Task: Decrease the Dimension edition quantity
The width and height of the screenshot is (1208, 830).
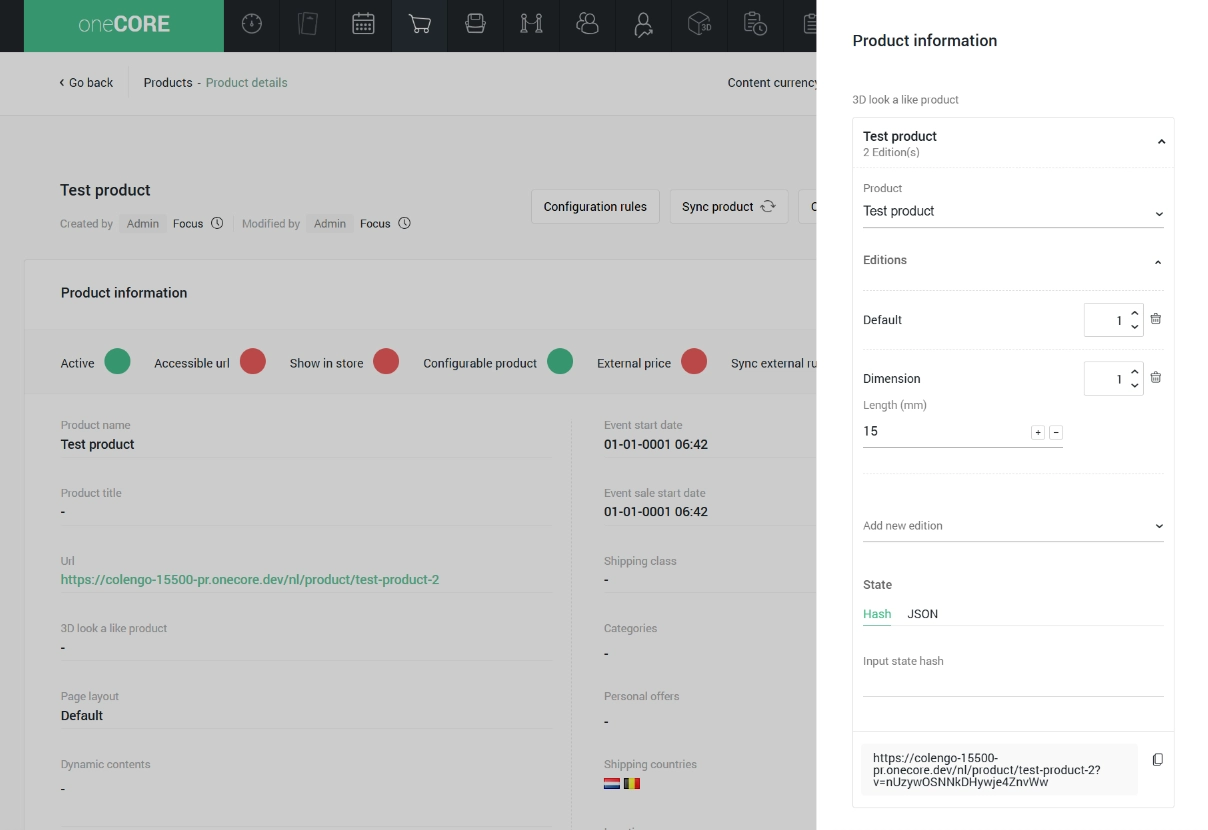Action: [x=1135, y=386]
